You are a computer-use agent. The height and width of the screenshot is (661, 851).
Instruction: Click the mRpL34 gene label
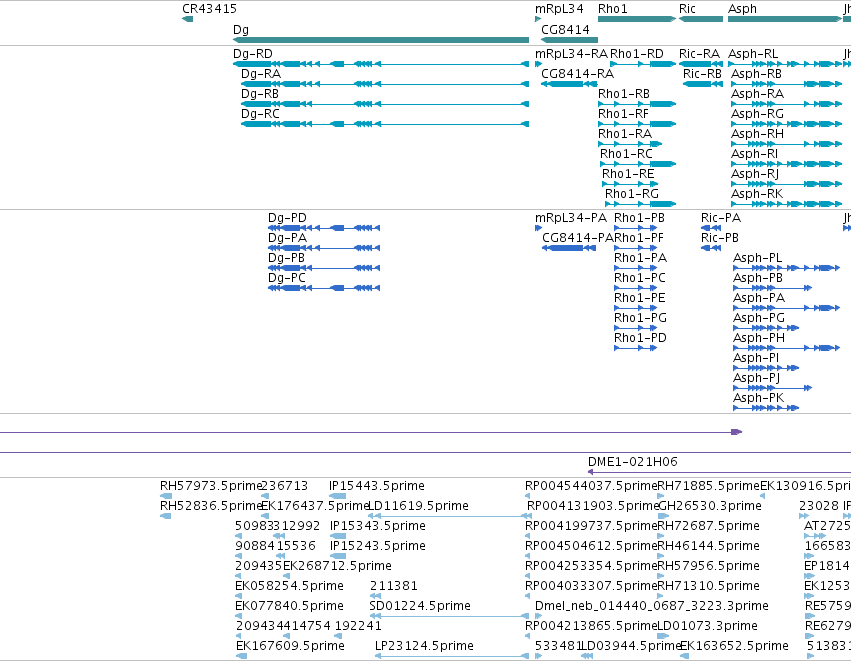[559, 9]
